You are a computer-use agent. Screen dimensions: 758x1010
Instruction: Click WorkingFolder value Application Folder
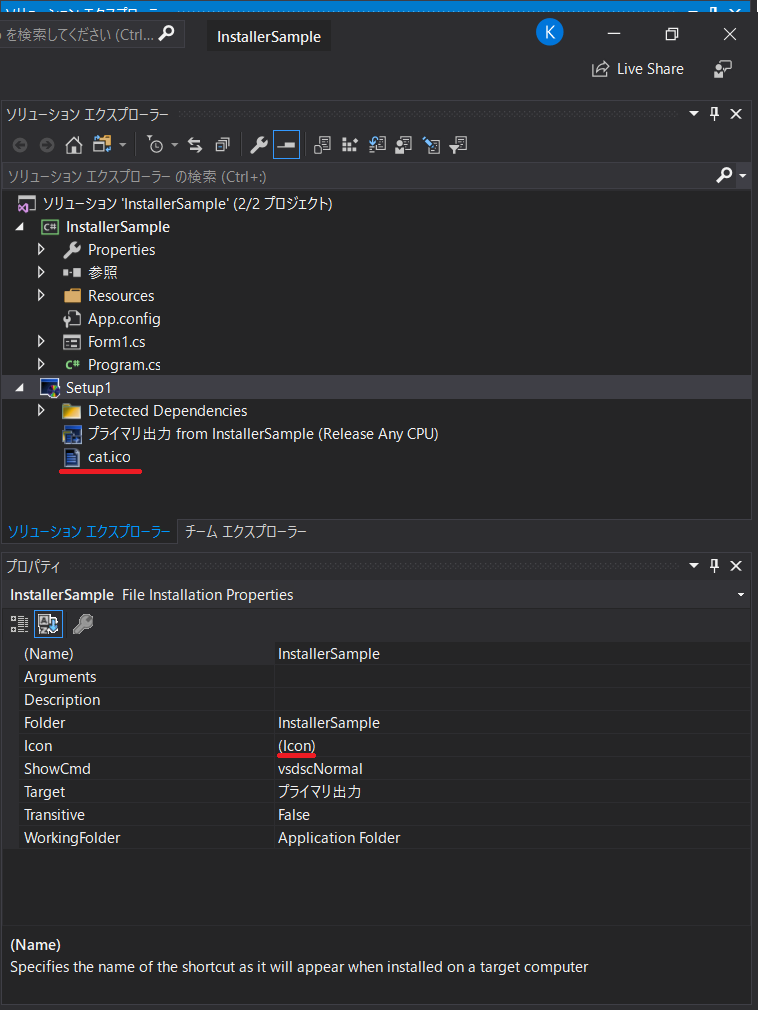[339, 838]
